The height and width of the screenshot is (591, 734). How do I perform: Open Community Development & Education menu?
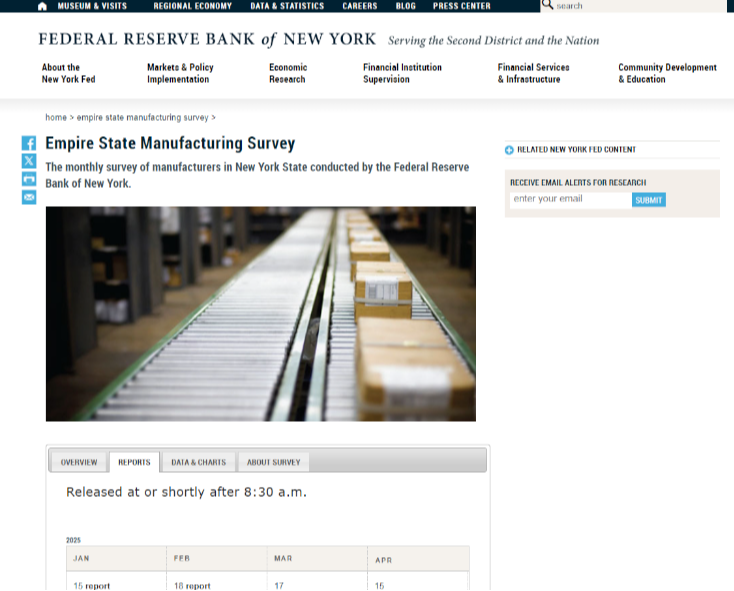[x=667, y=73]
